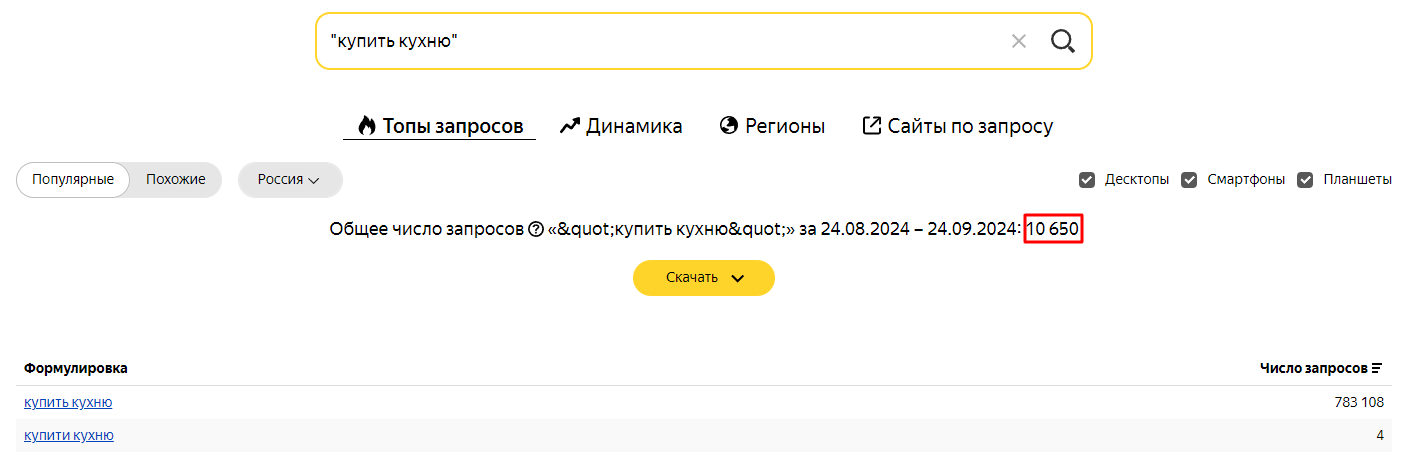Select the Популярные toggle option
Screen dimensions: 1411x462
[73, 180]
